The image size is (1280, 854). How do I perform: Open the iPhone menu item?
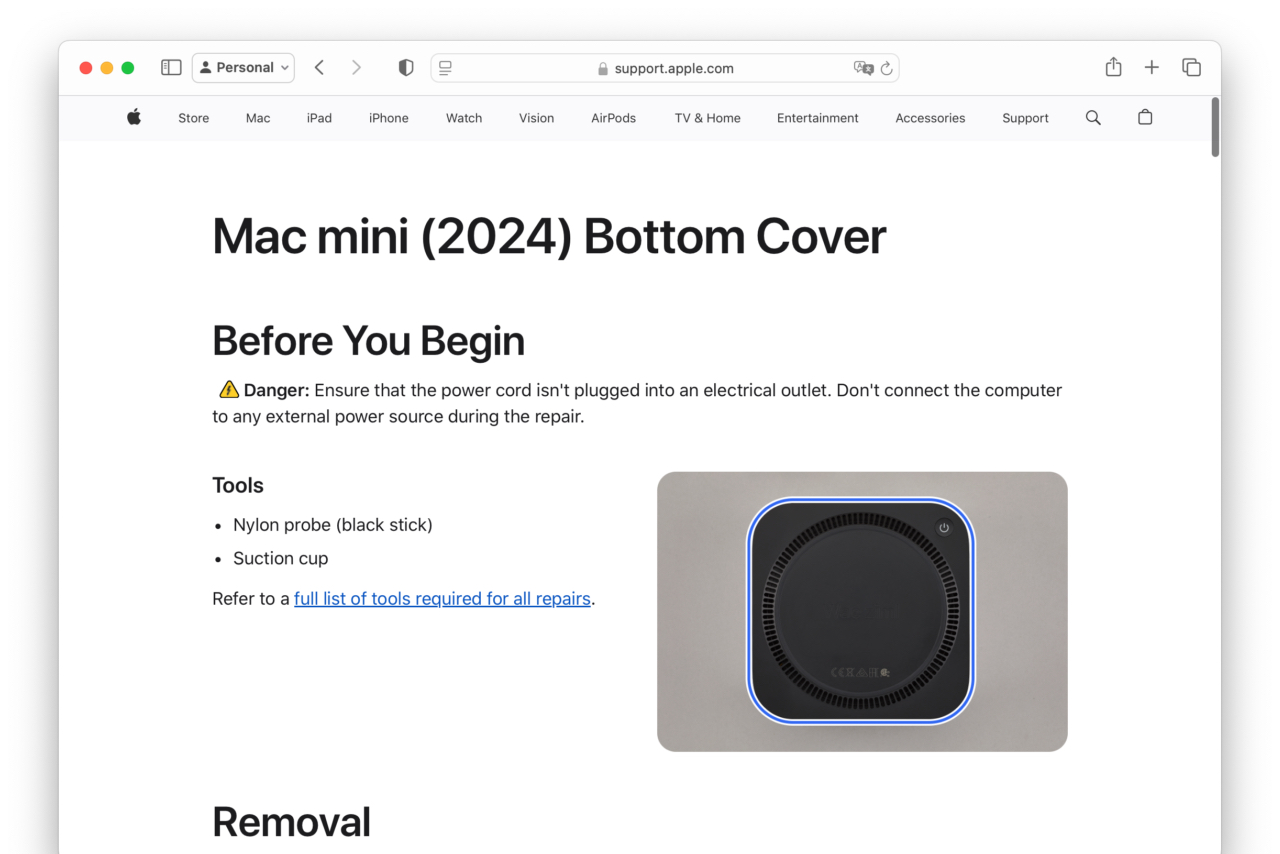coord(388,118)
